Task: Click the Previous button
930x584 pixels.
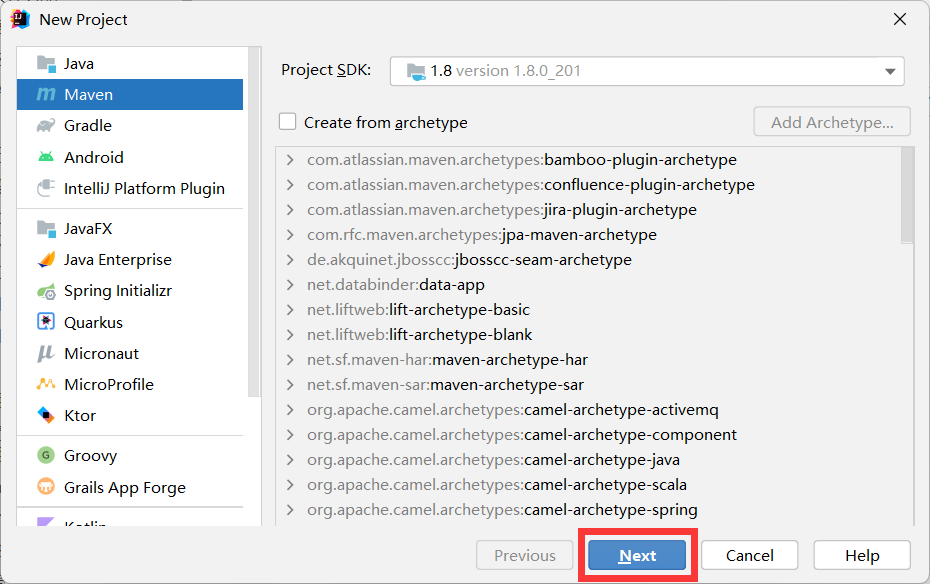Action: click(525, 556)
